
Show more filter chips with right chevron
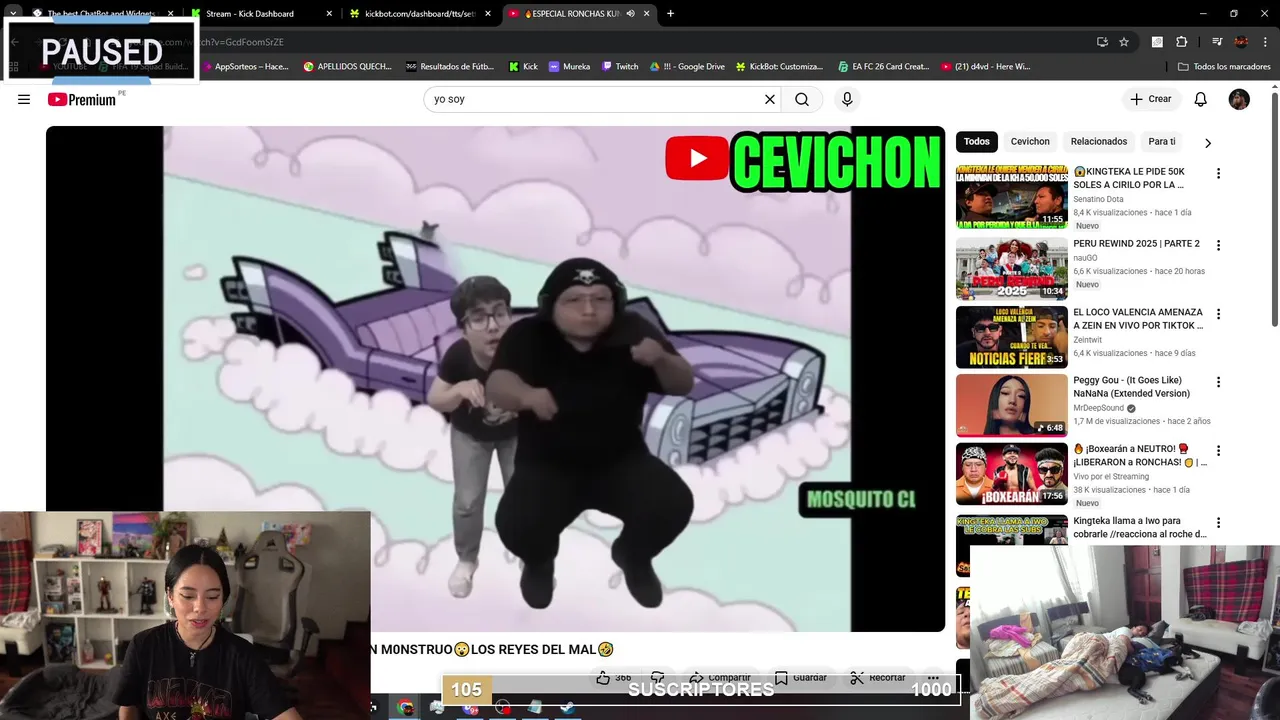1208,143
